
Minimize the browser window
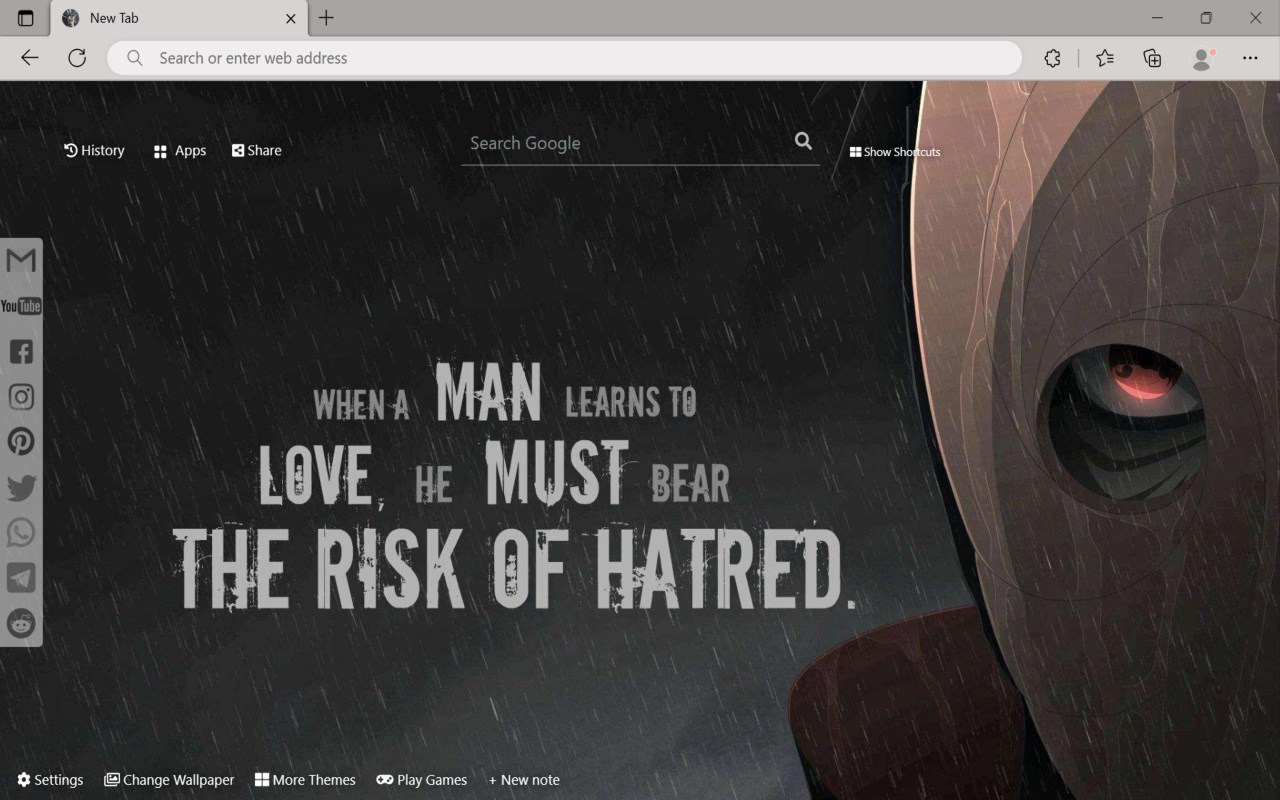pyautogui.click(x=1157, y=18)
